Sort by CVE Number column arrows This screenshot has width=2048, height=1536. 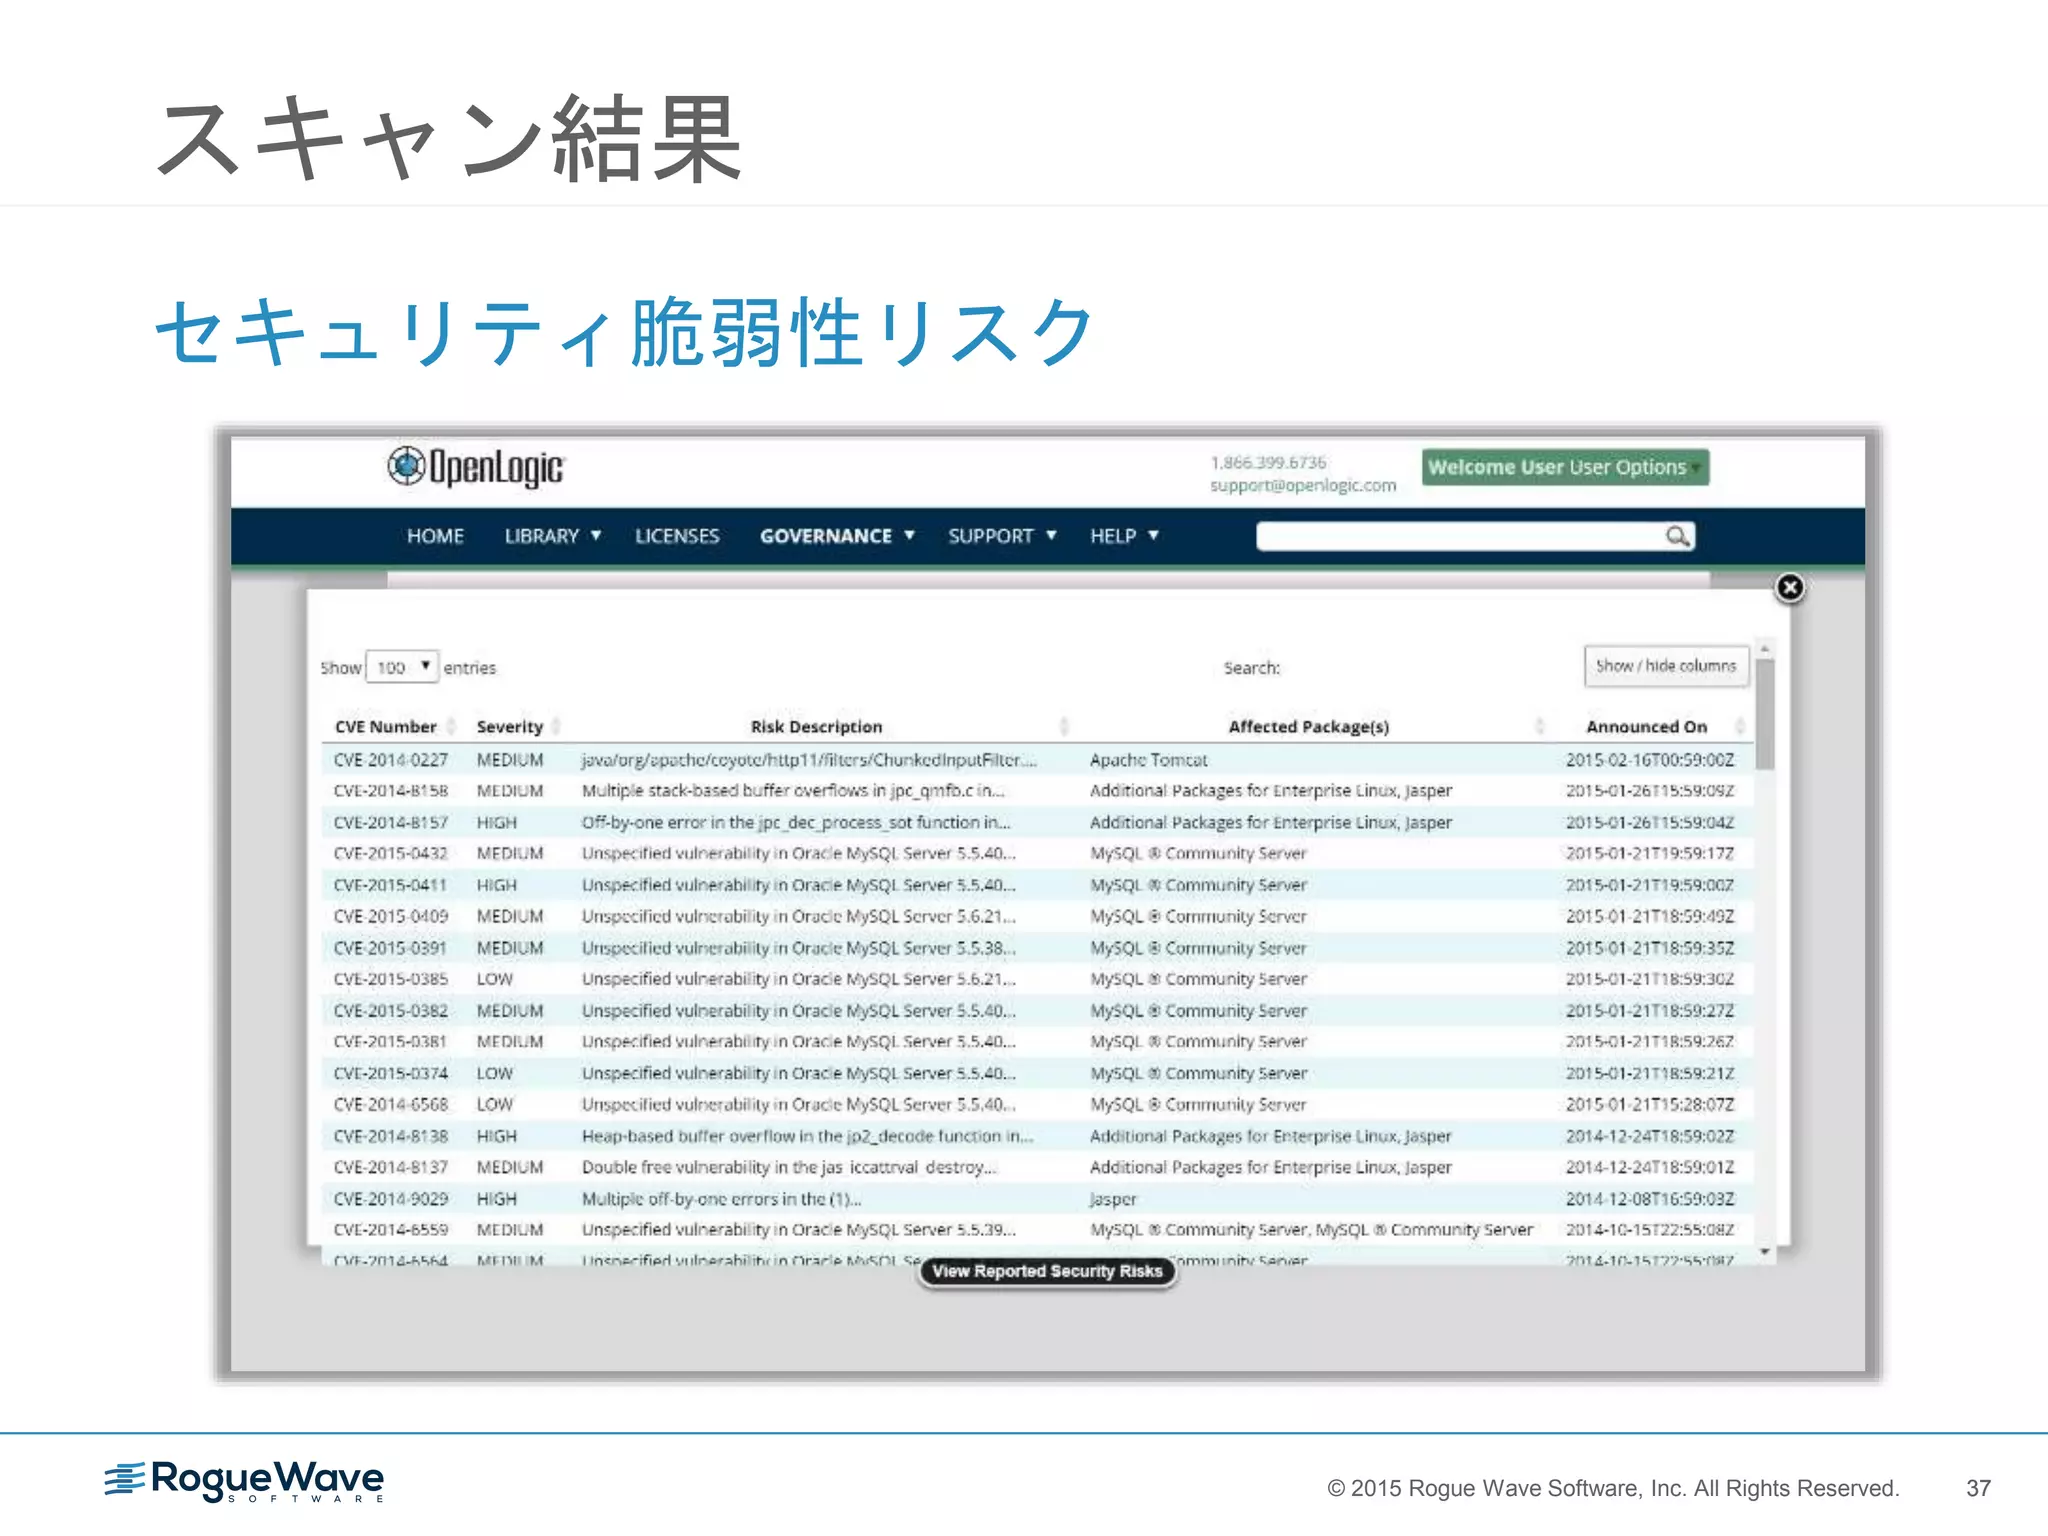451,726
